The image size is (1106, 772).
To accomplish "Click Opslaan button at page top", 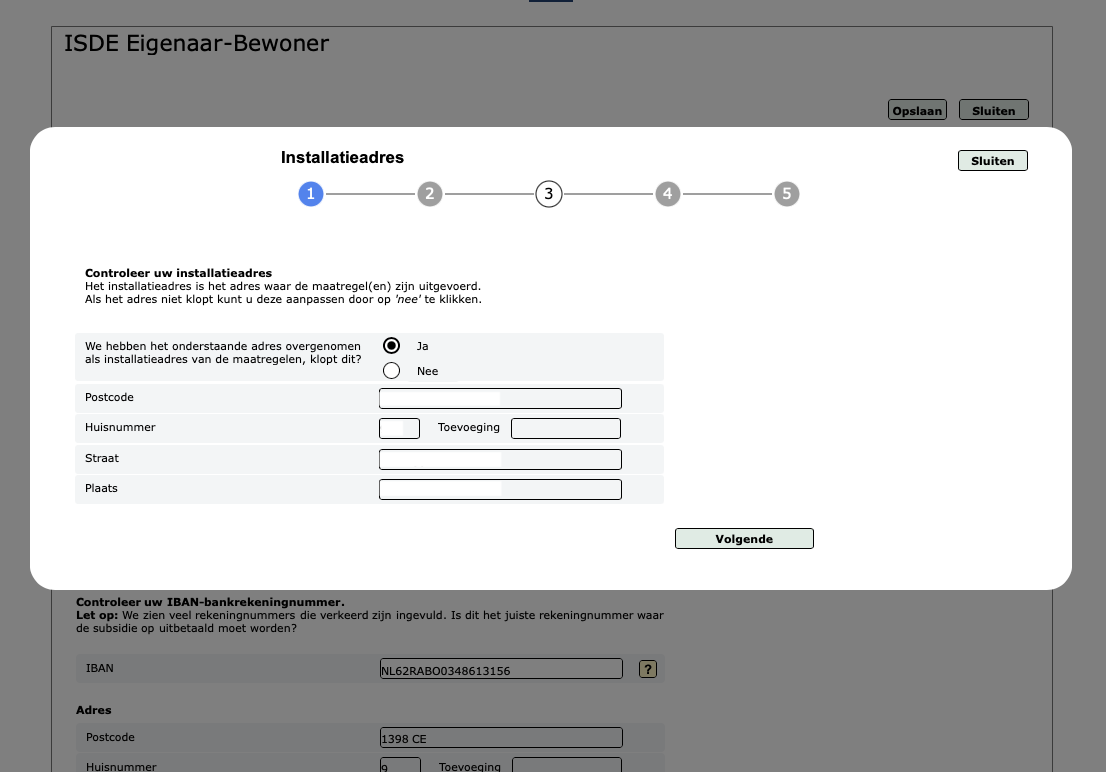I will point(917,111).
